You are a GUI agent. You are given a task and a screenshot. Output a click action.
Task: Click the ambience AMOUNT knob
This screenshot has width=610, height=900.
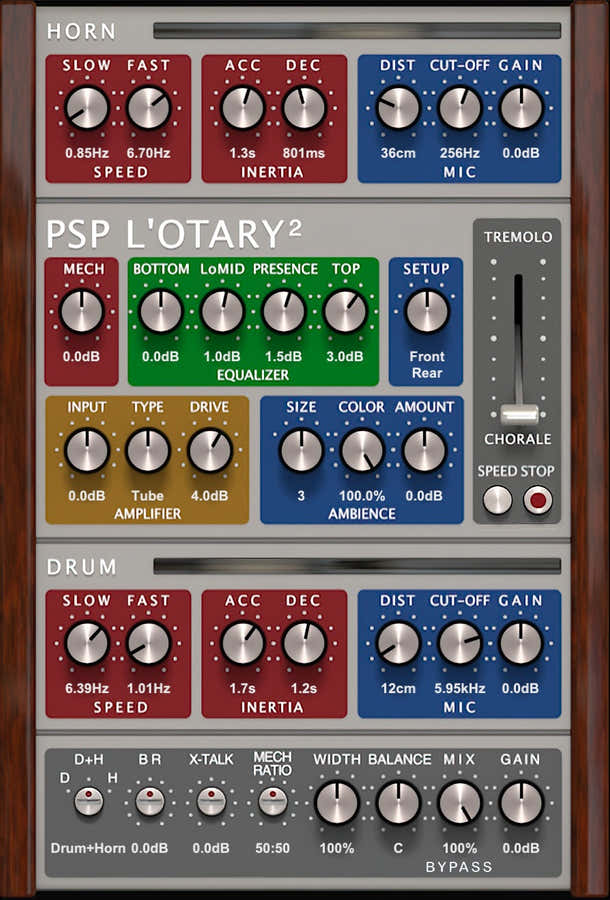[x=424, y=450]
